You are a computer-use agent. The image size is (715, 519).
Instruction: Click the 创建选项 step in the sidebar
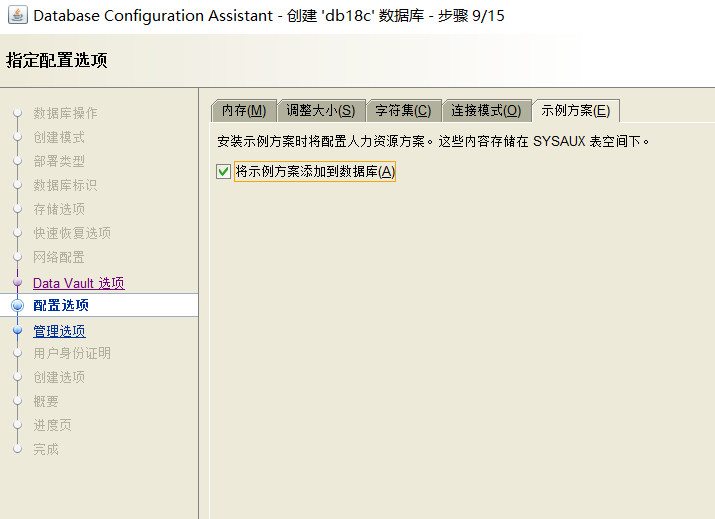[59, 377]
